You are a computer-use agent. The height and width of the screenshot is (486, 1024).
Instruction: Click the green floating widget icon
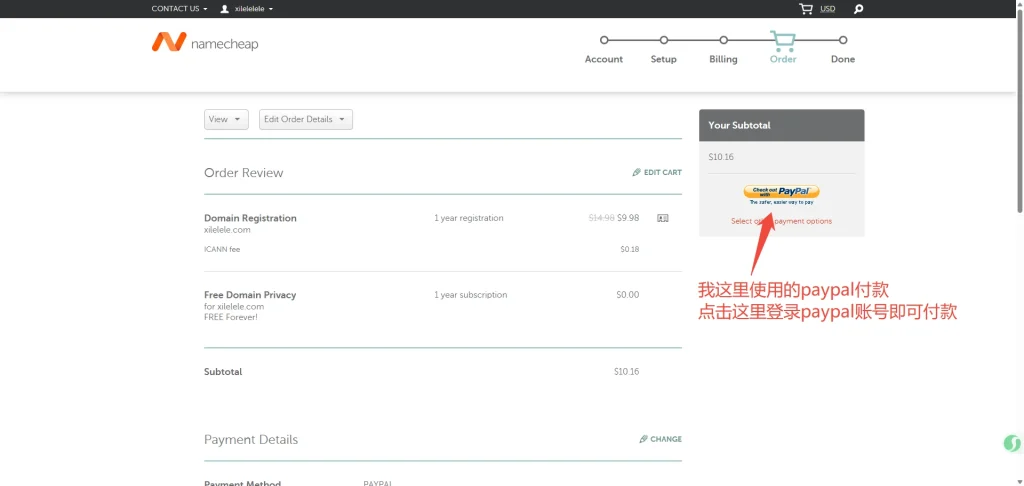coord(1012,444)
